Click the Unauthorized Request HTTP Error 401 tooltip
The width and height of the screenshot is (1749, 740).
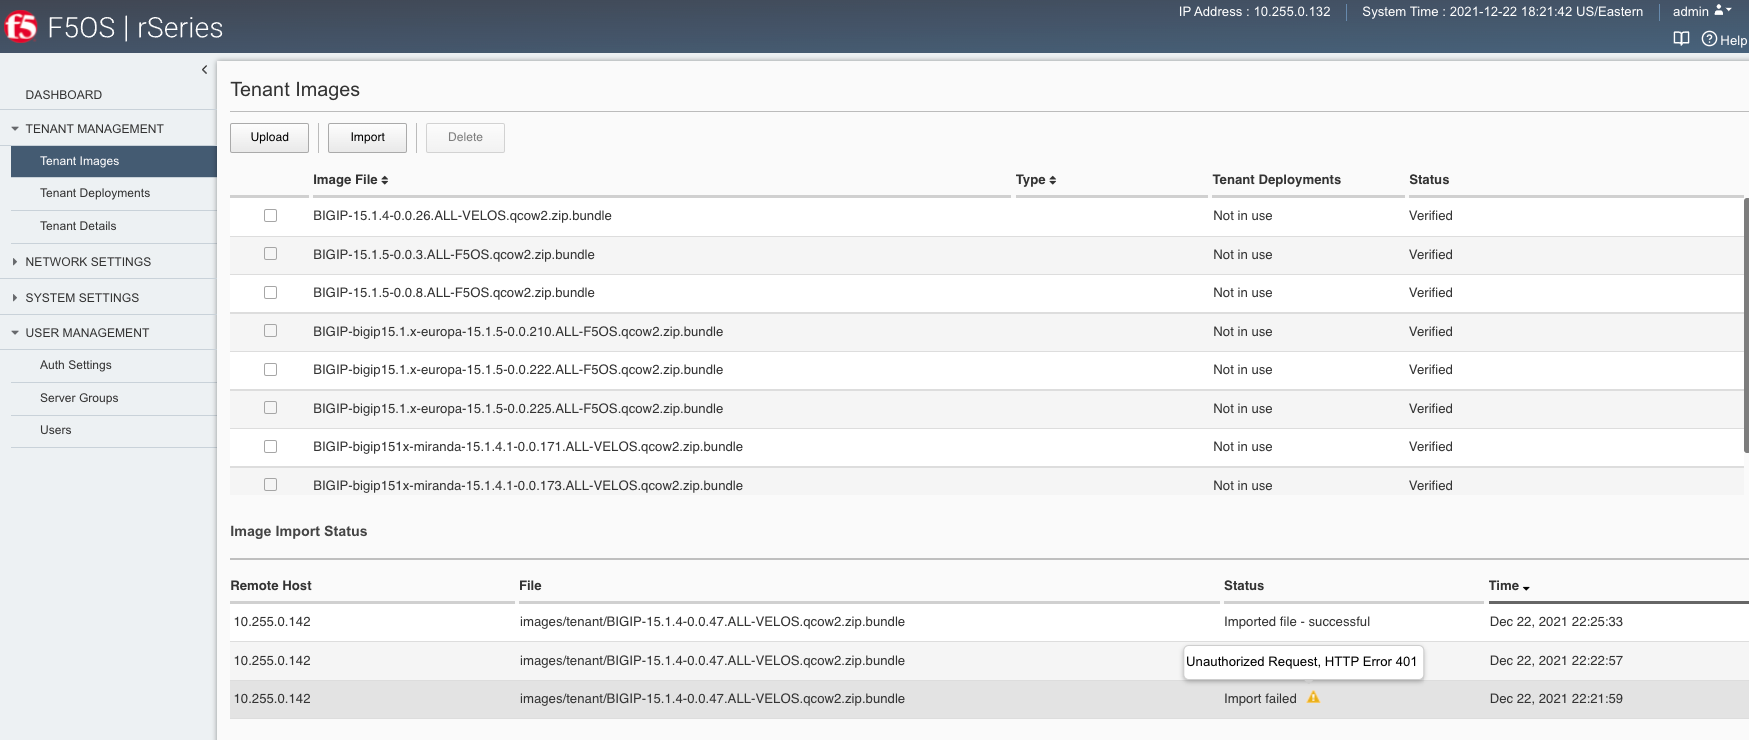(x=1302, y=662)
